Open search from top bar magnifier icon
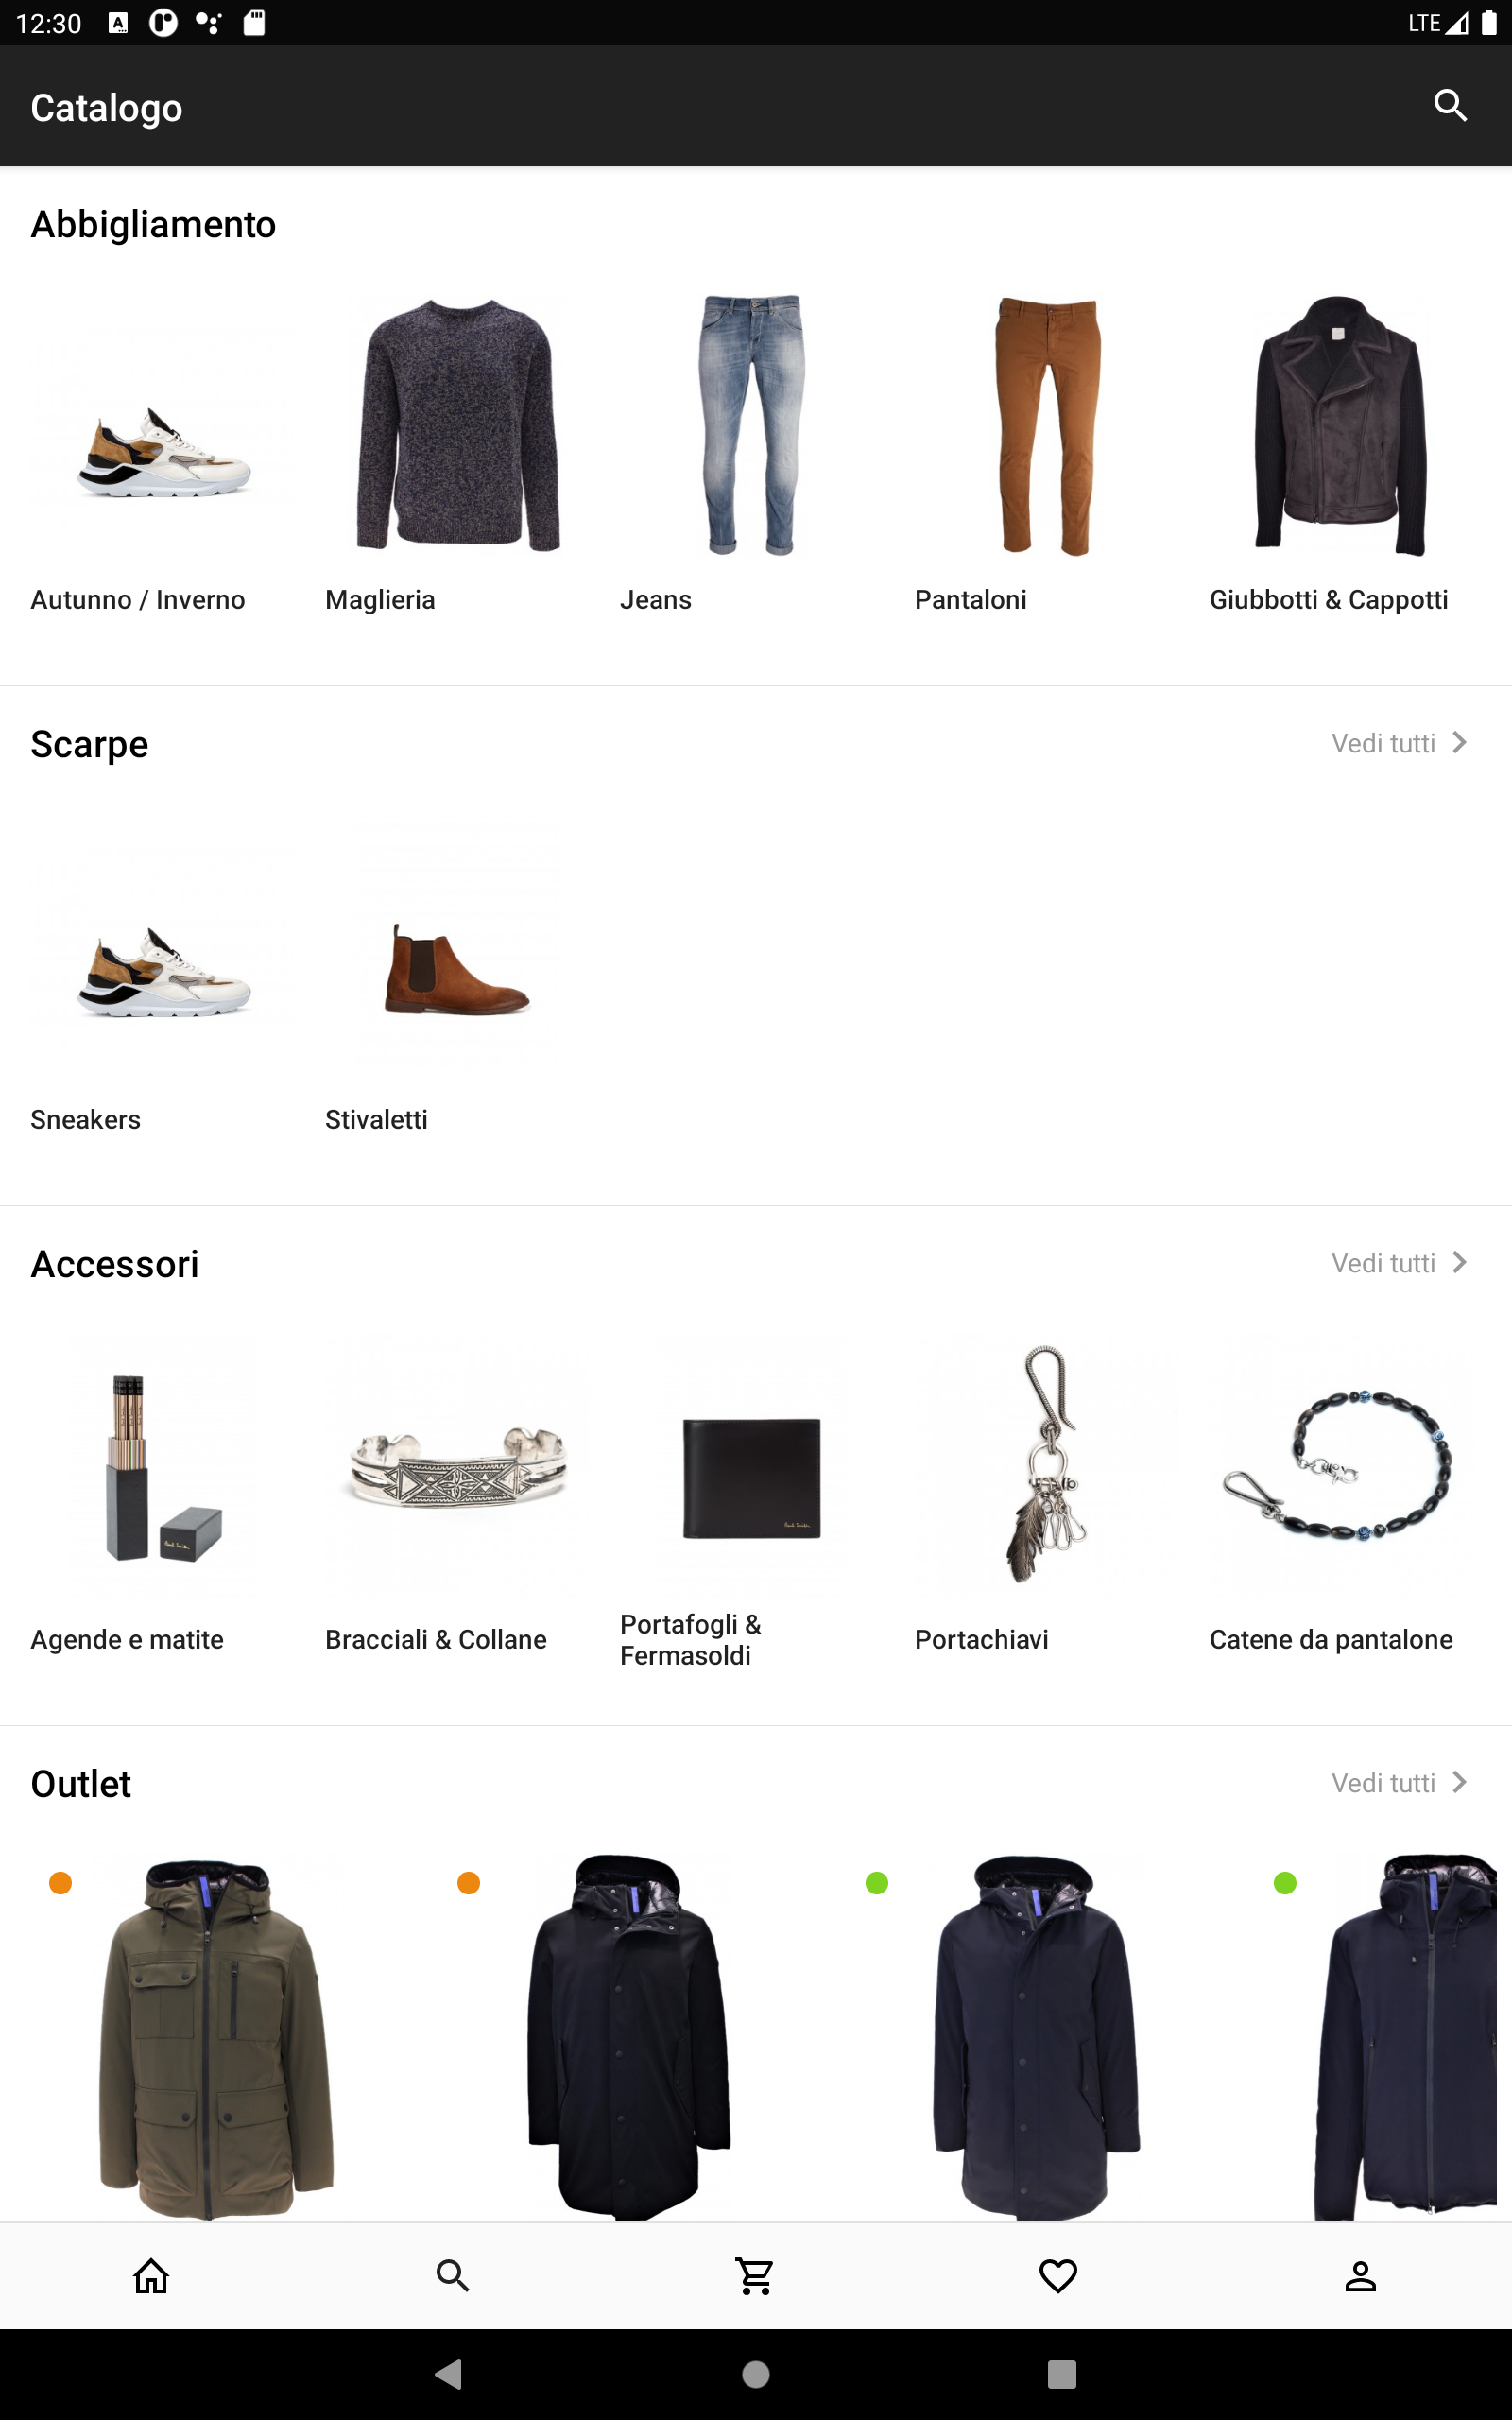Image resolution: width=1512 pixels, height=2420 pixels. (1450, 105)
